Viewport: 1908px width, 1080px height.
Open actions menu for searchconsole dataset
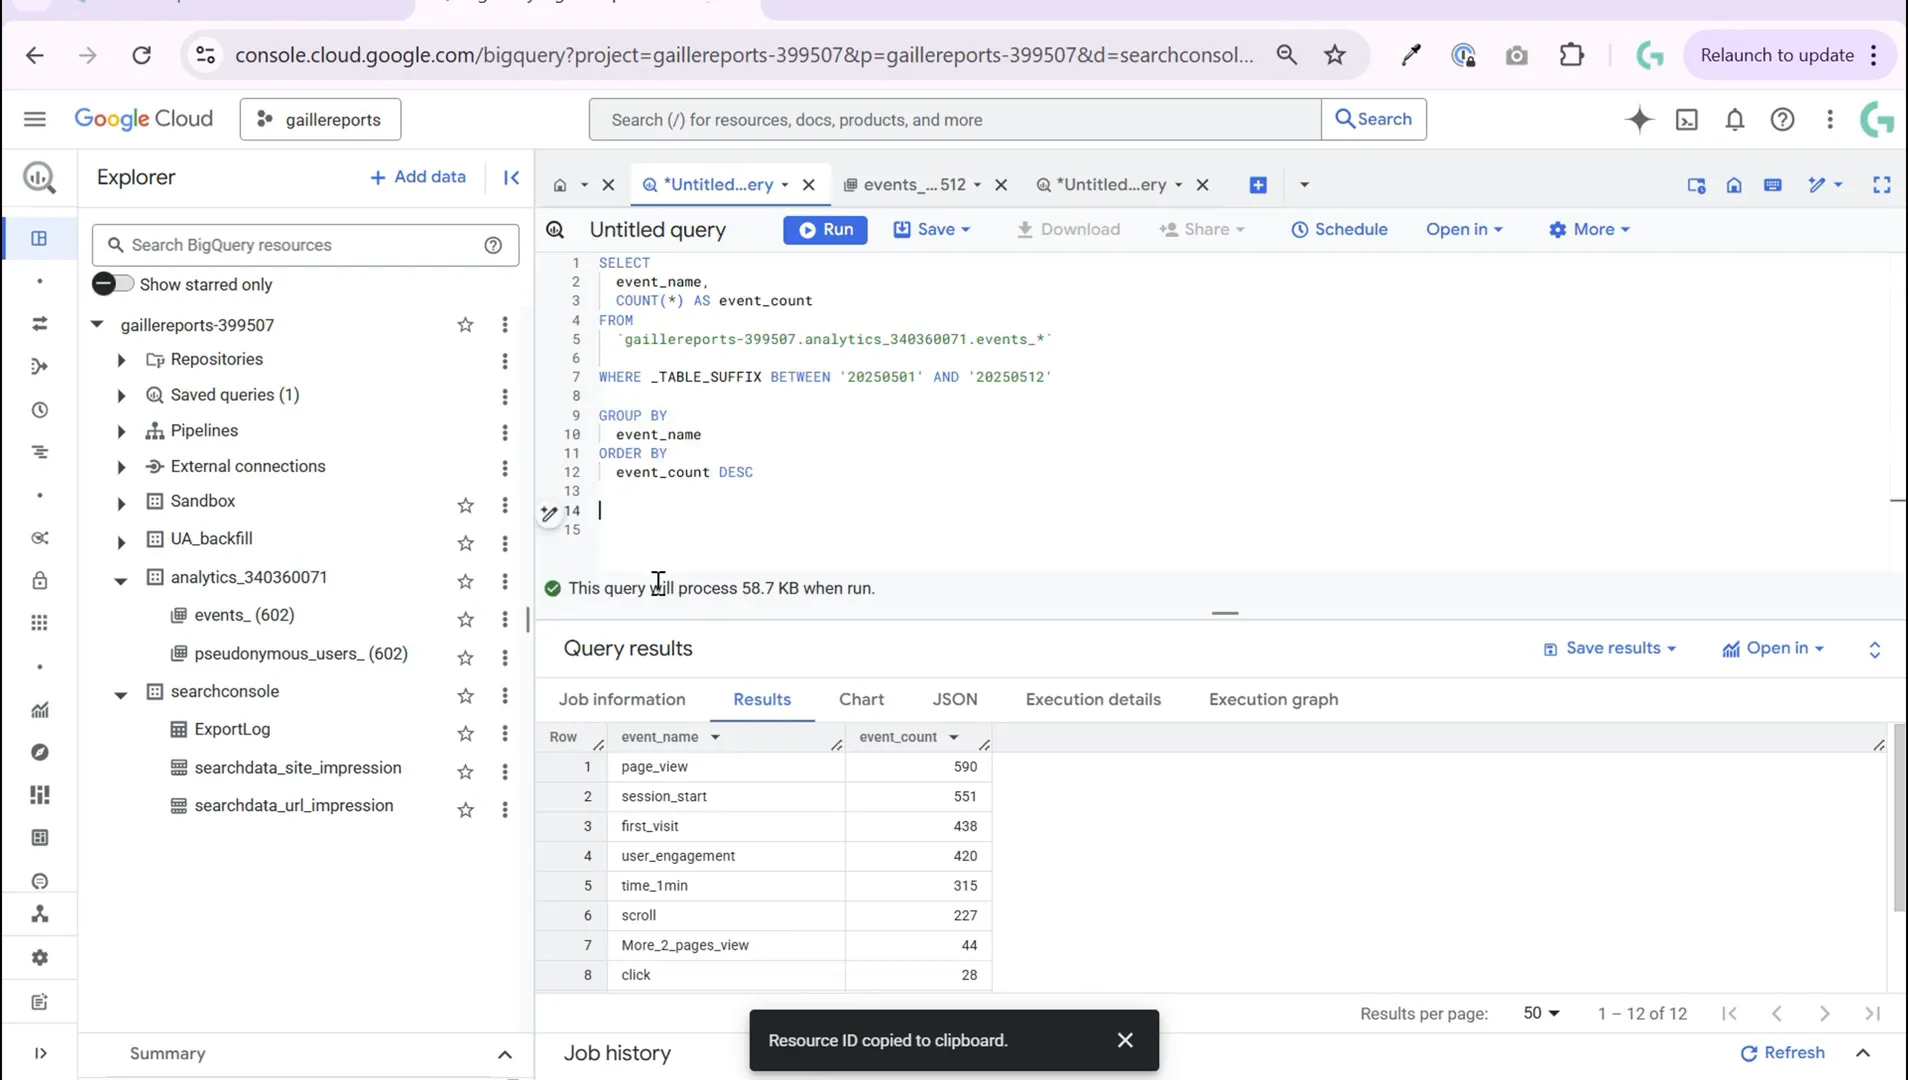pos(505,695)
